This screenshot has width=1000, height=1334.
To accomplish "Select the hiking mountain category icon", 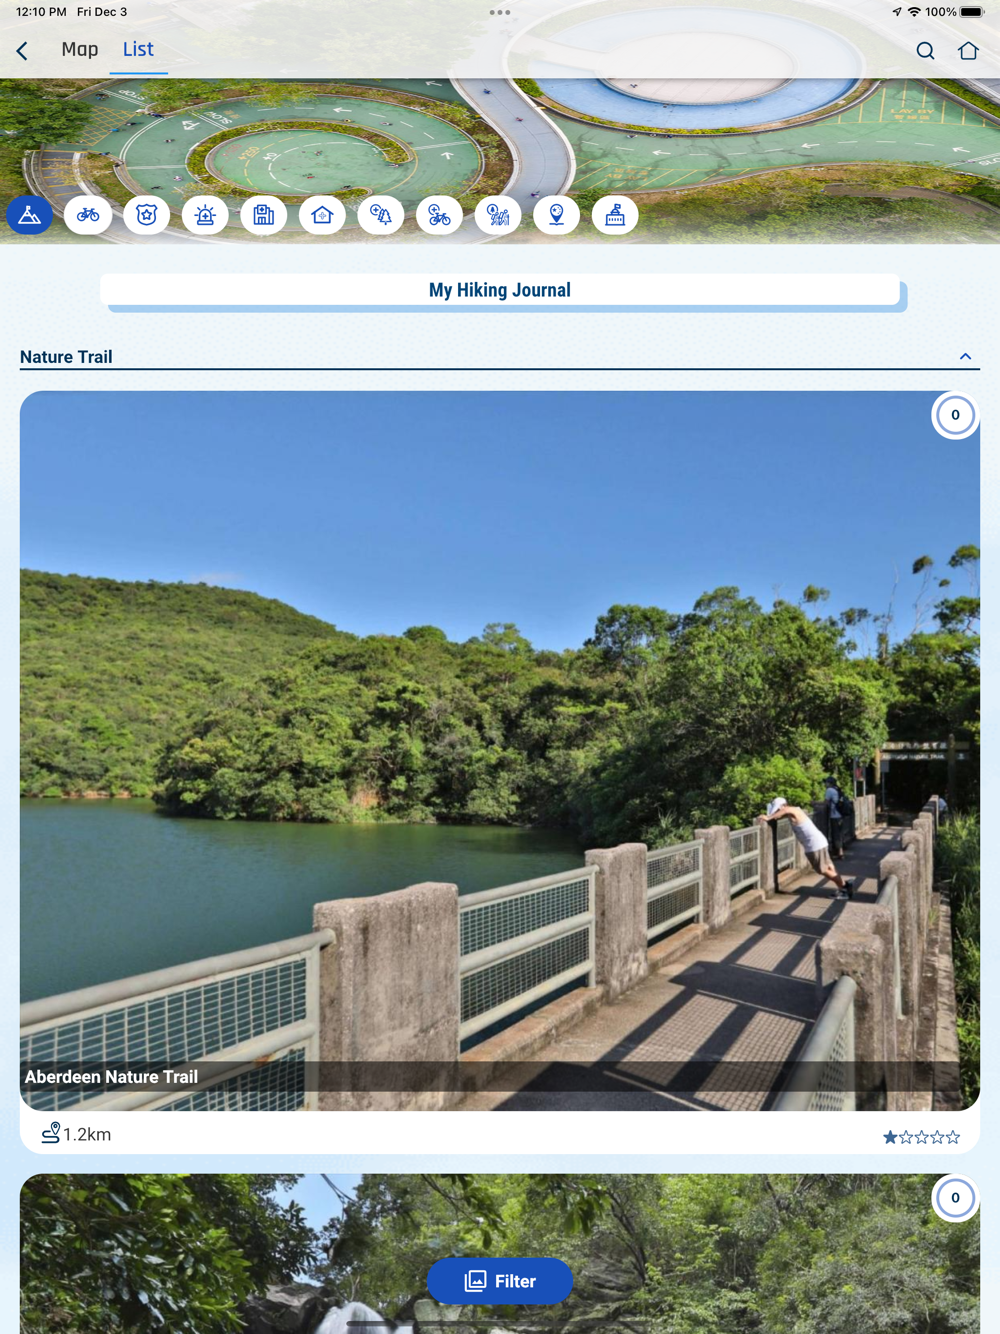I will coord(30,215).
